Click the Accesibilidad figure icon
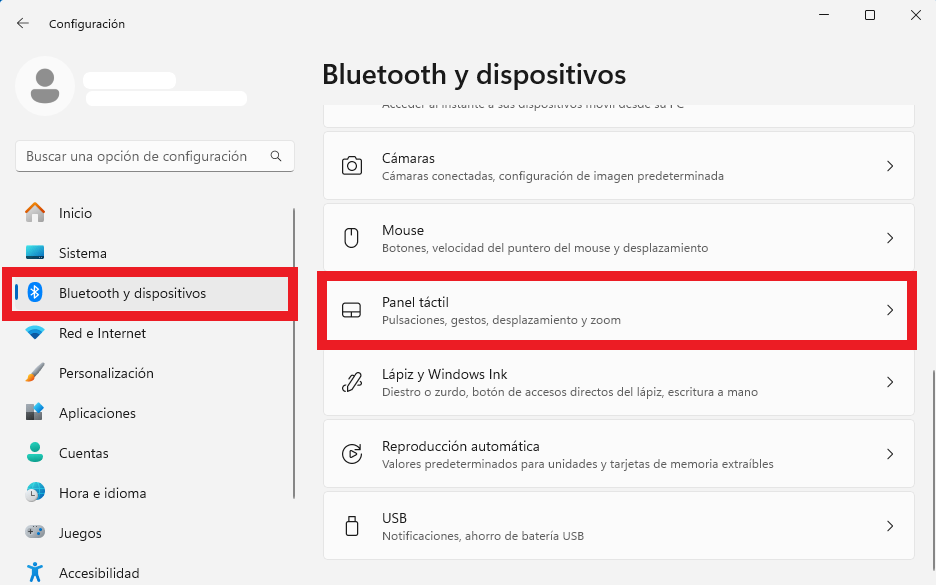Screen dimensions: 936x585 click(x=35, y=572)
